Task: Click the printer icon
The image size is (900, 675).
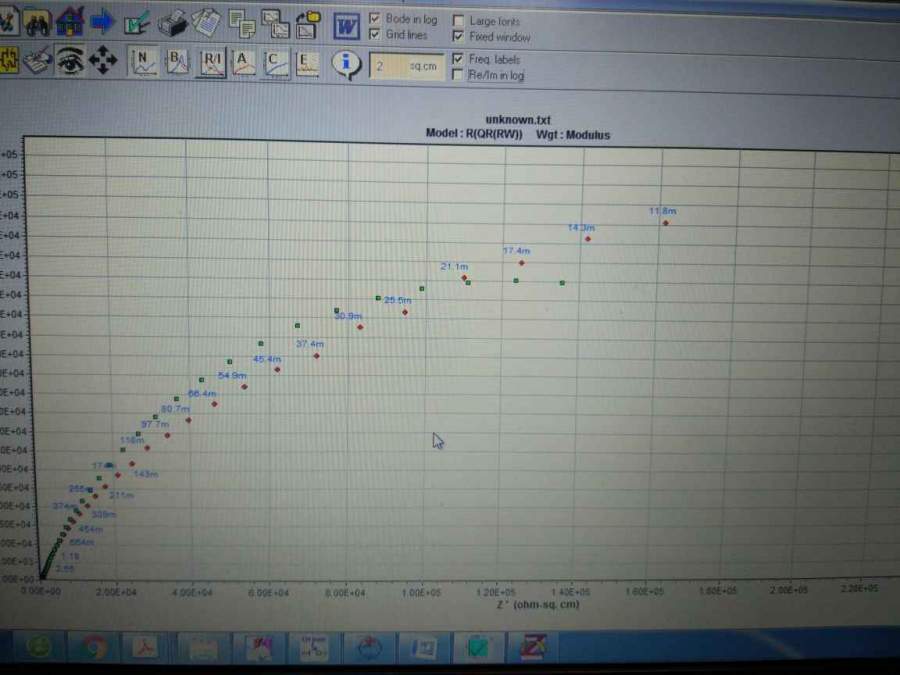Action: pos(172,23)
